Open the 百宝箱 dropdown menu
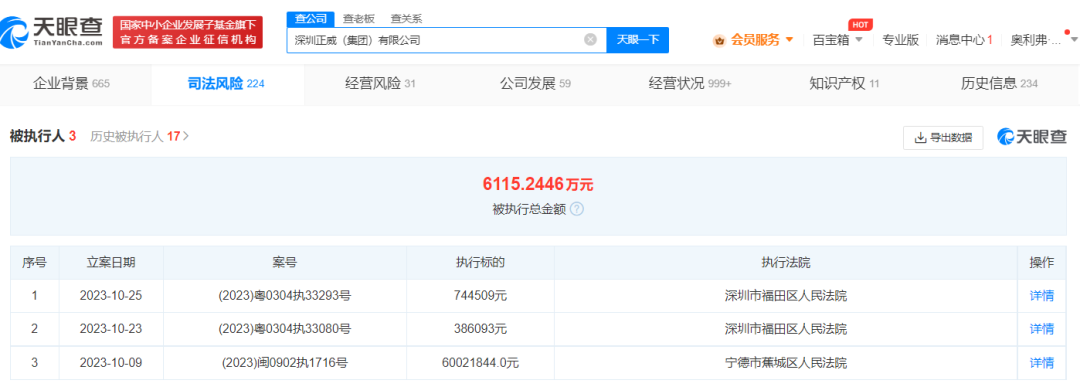 (837, 40)
